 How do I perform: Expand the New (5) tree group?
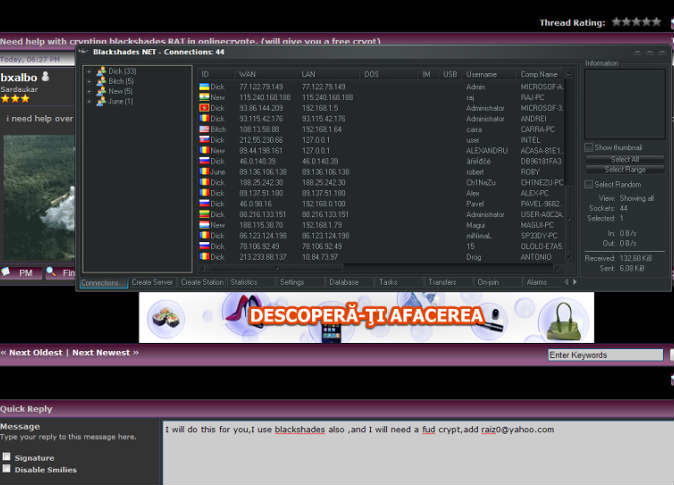(90, 91)
